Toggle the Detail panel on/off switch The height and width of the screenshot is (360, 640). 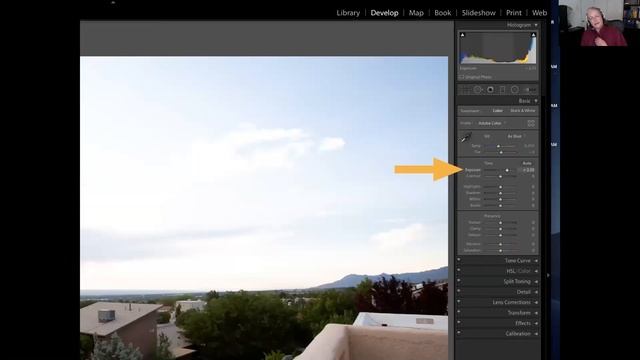(459, 291)
